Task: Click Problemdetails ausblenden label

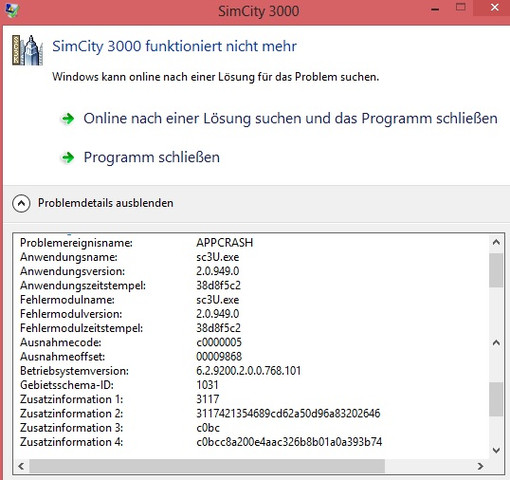Action: (106, 203)
